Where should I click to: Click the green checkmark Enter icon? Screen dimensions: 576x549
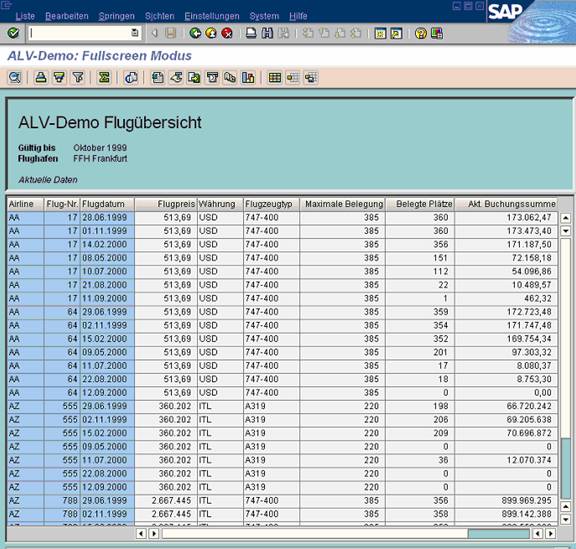point(13,33)
